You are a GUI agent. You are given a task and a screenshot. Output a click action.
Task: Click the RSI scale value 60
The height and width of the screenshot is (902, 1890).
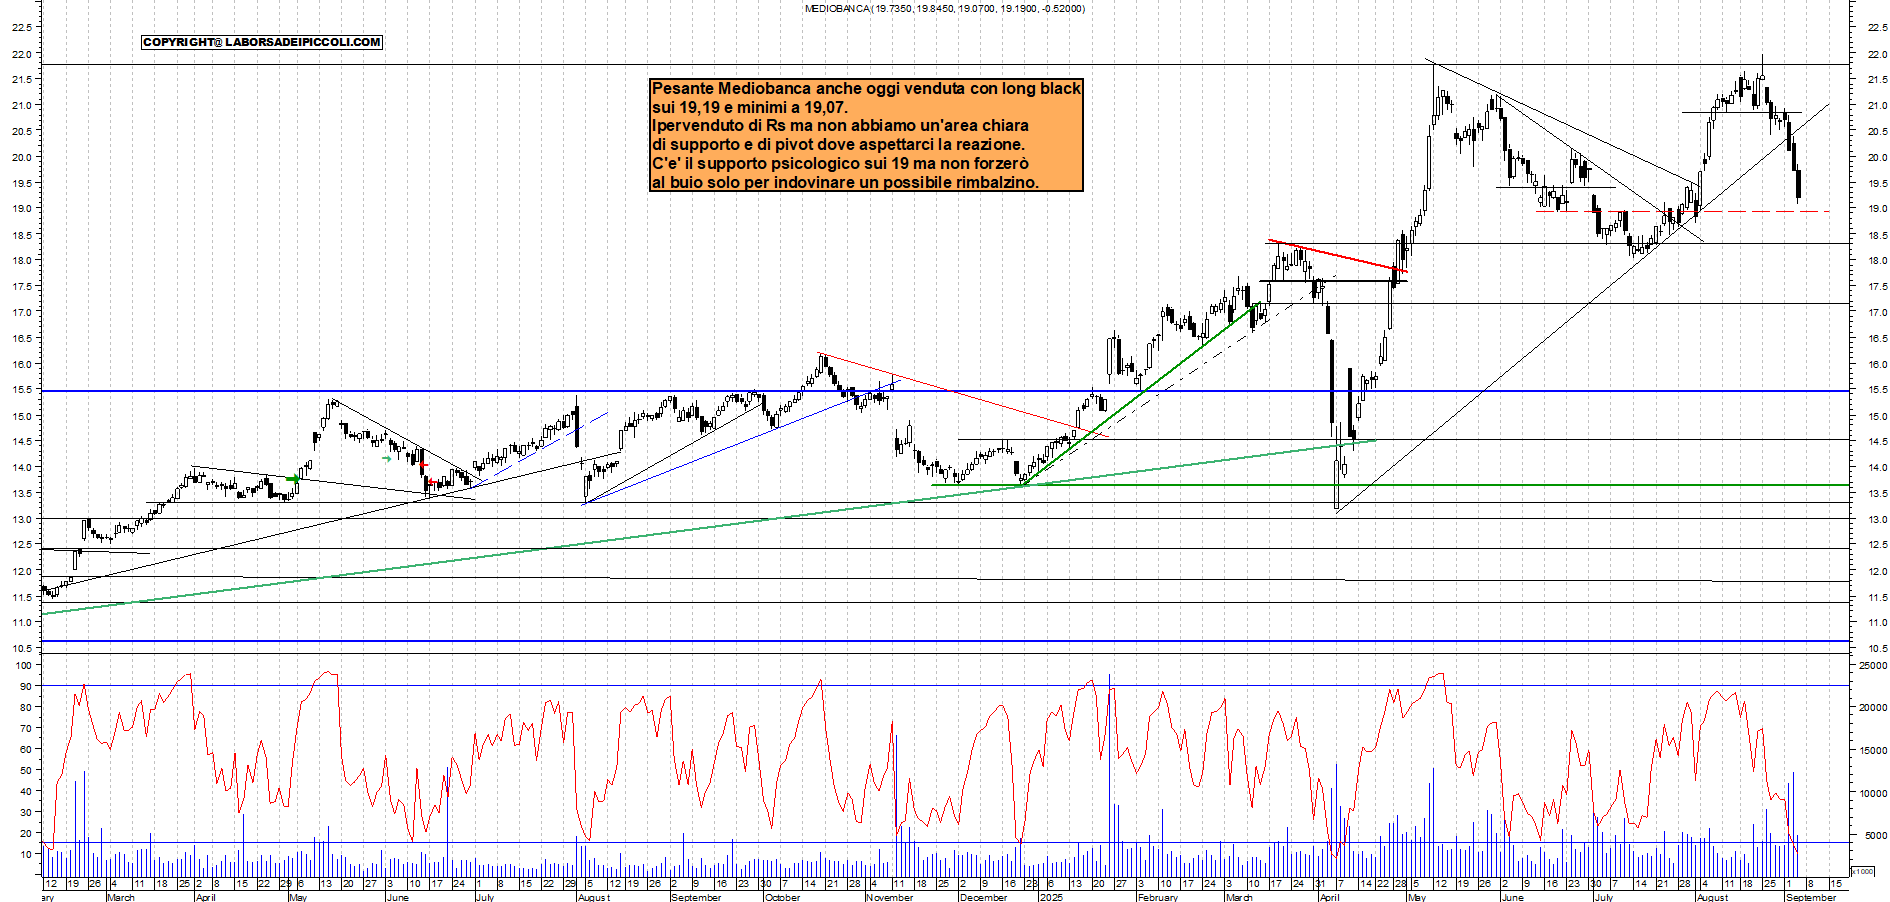(26, 749)
